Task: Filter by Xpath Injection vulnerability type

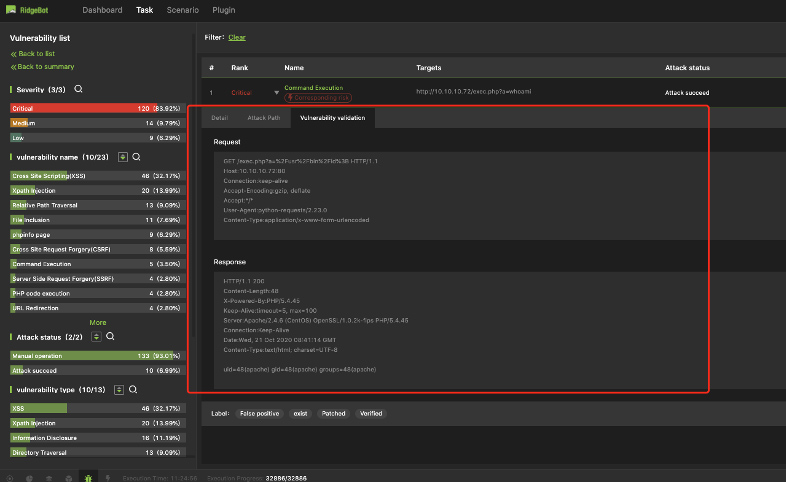Action: click(x=98, y=423)
